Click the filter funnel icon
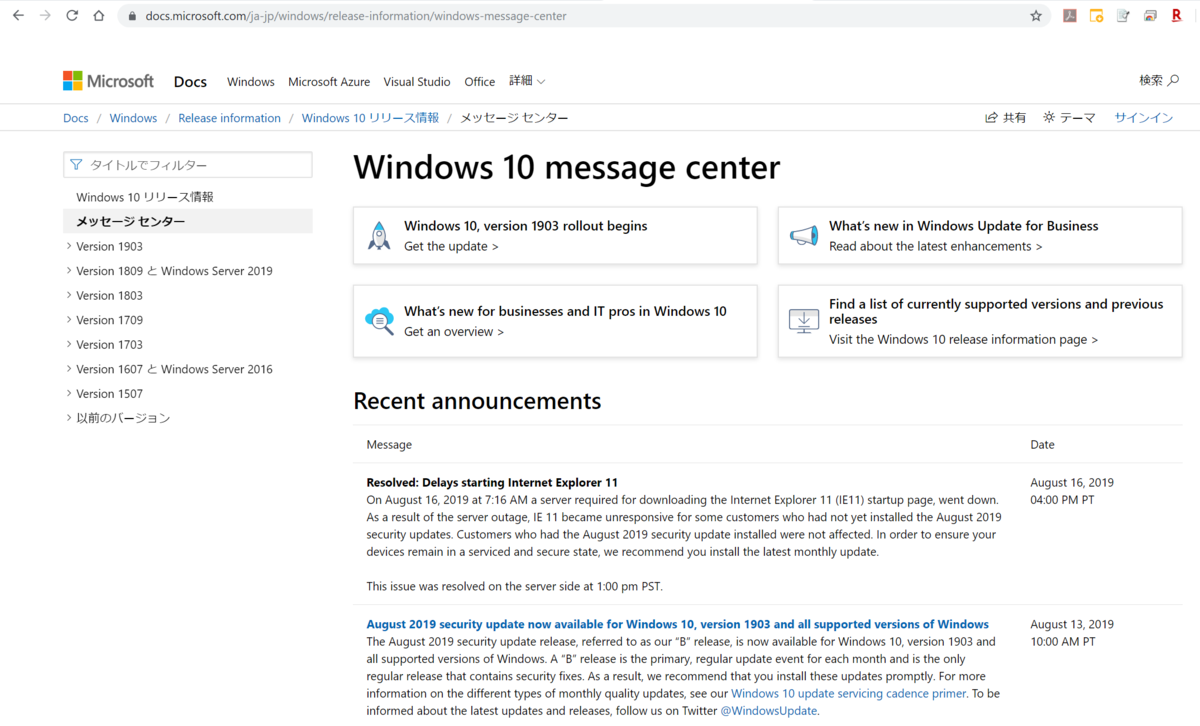 (77, 165)
